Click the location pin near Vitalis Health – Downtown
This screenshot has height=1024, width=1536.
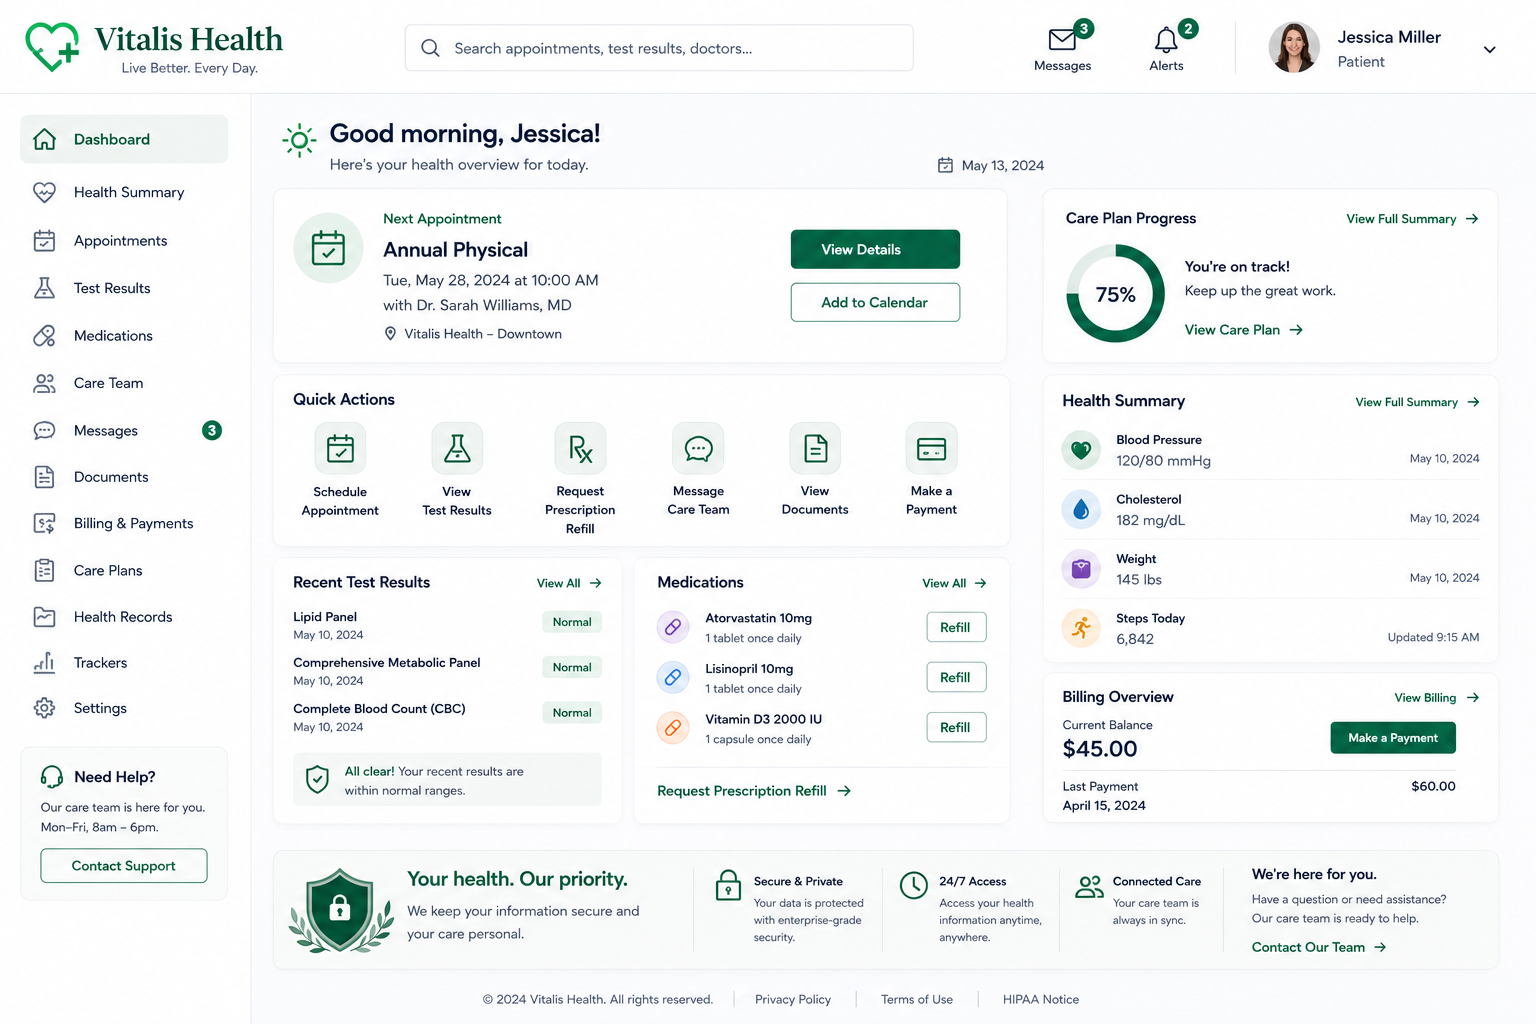pyautogui.click(x=390, y=333)
